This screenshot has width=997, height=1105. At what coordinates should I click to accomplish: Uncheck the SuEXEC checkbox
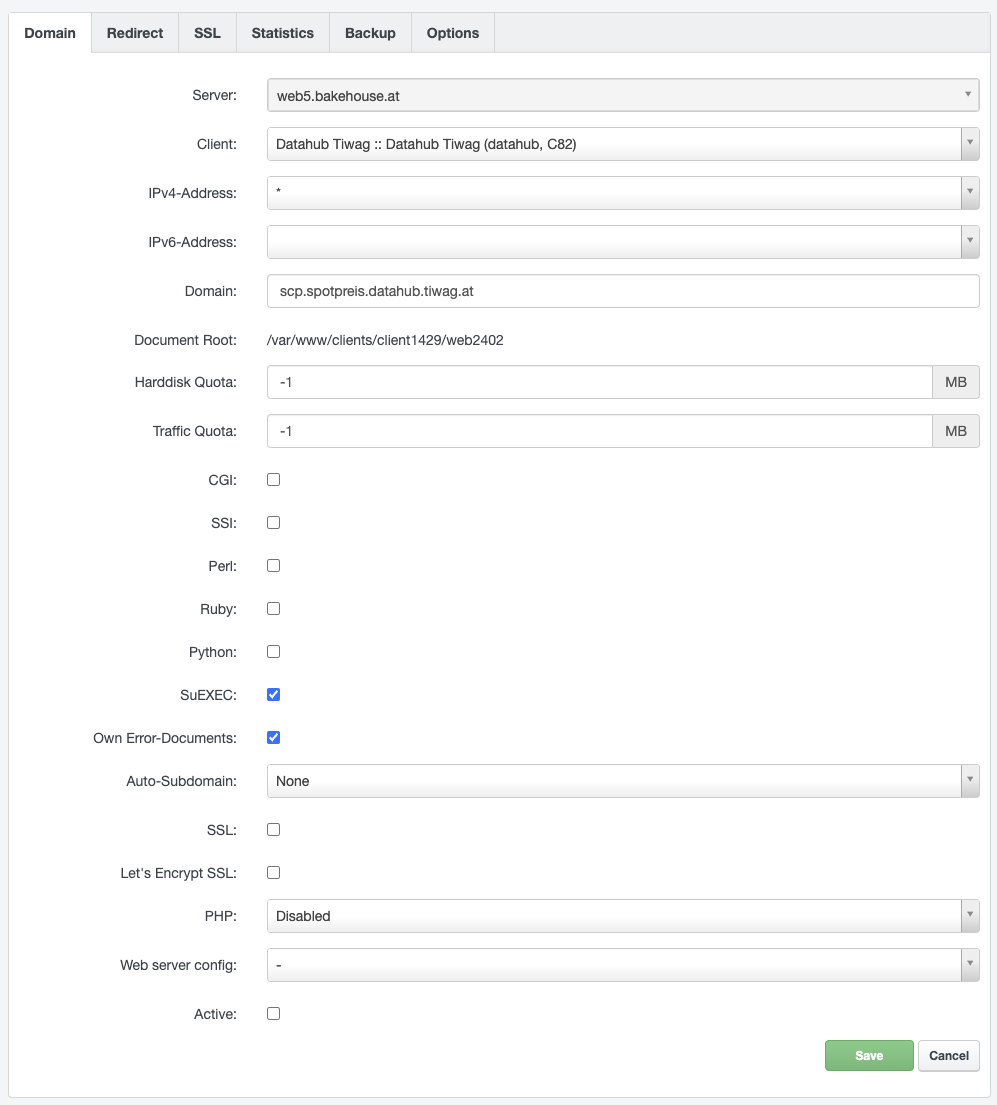274,695
